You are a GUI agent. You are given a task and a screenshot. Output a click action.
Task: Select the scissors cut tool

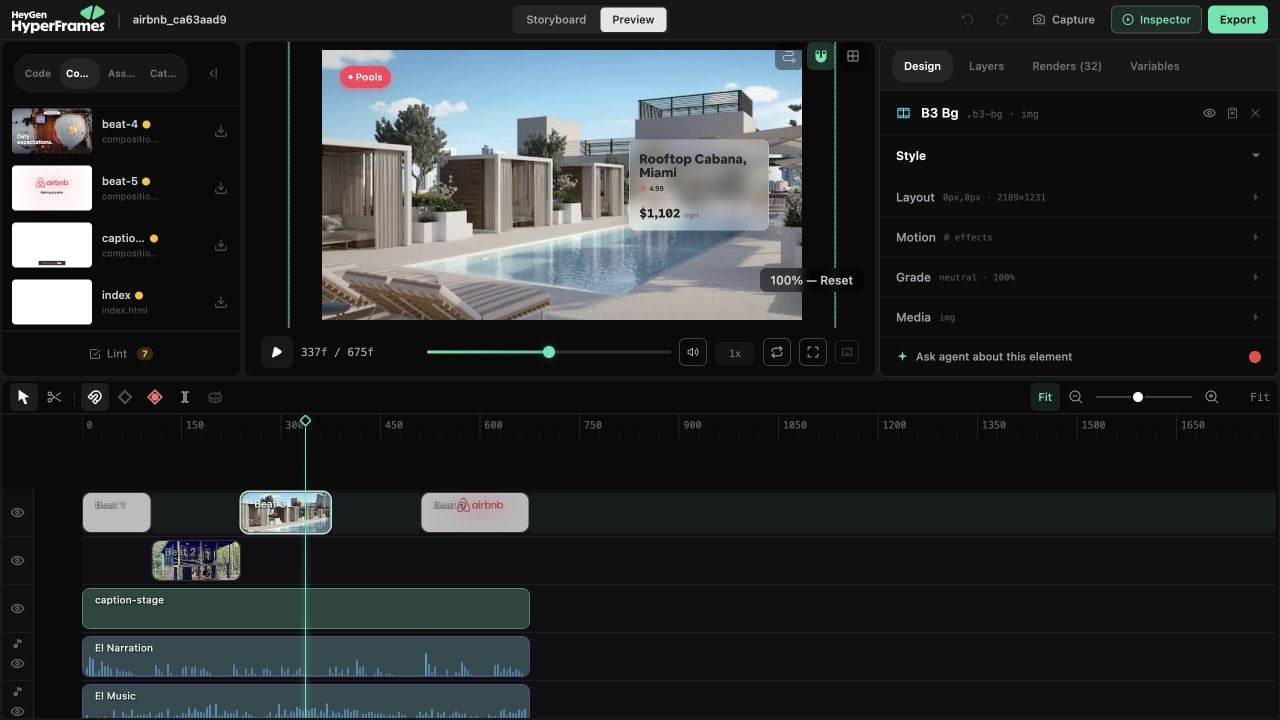tap(54, 397)
